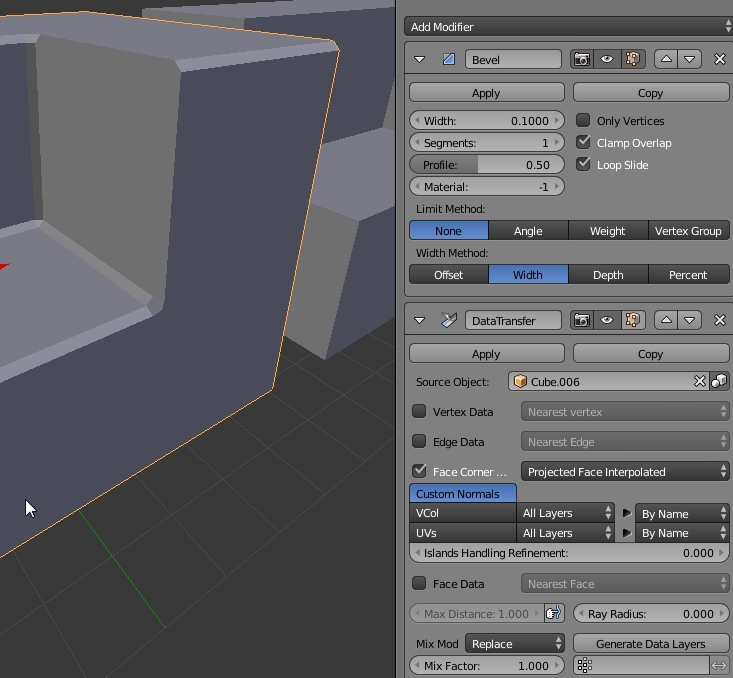Toggle DataTransfer viewport eye visibility

coord(607,320)
